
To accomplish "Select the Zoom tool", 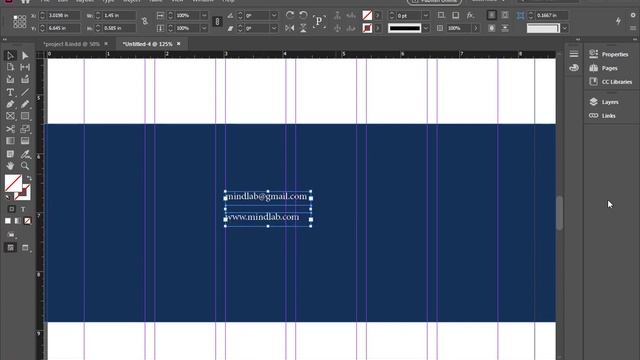I will click(25, 166).
